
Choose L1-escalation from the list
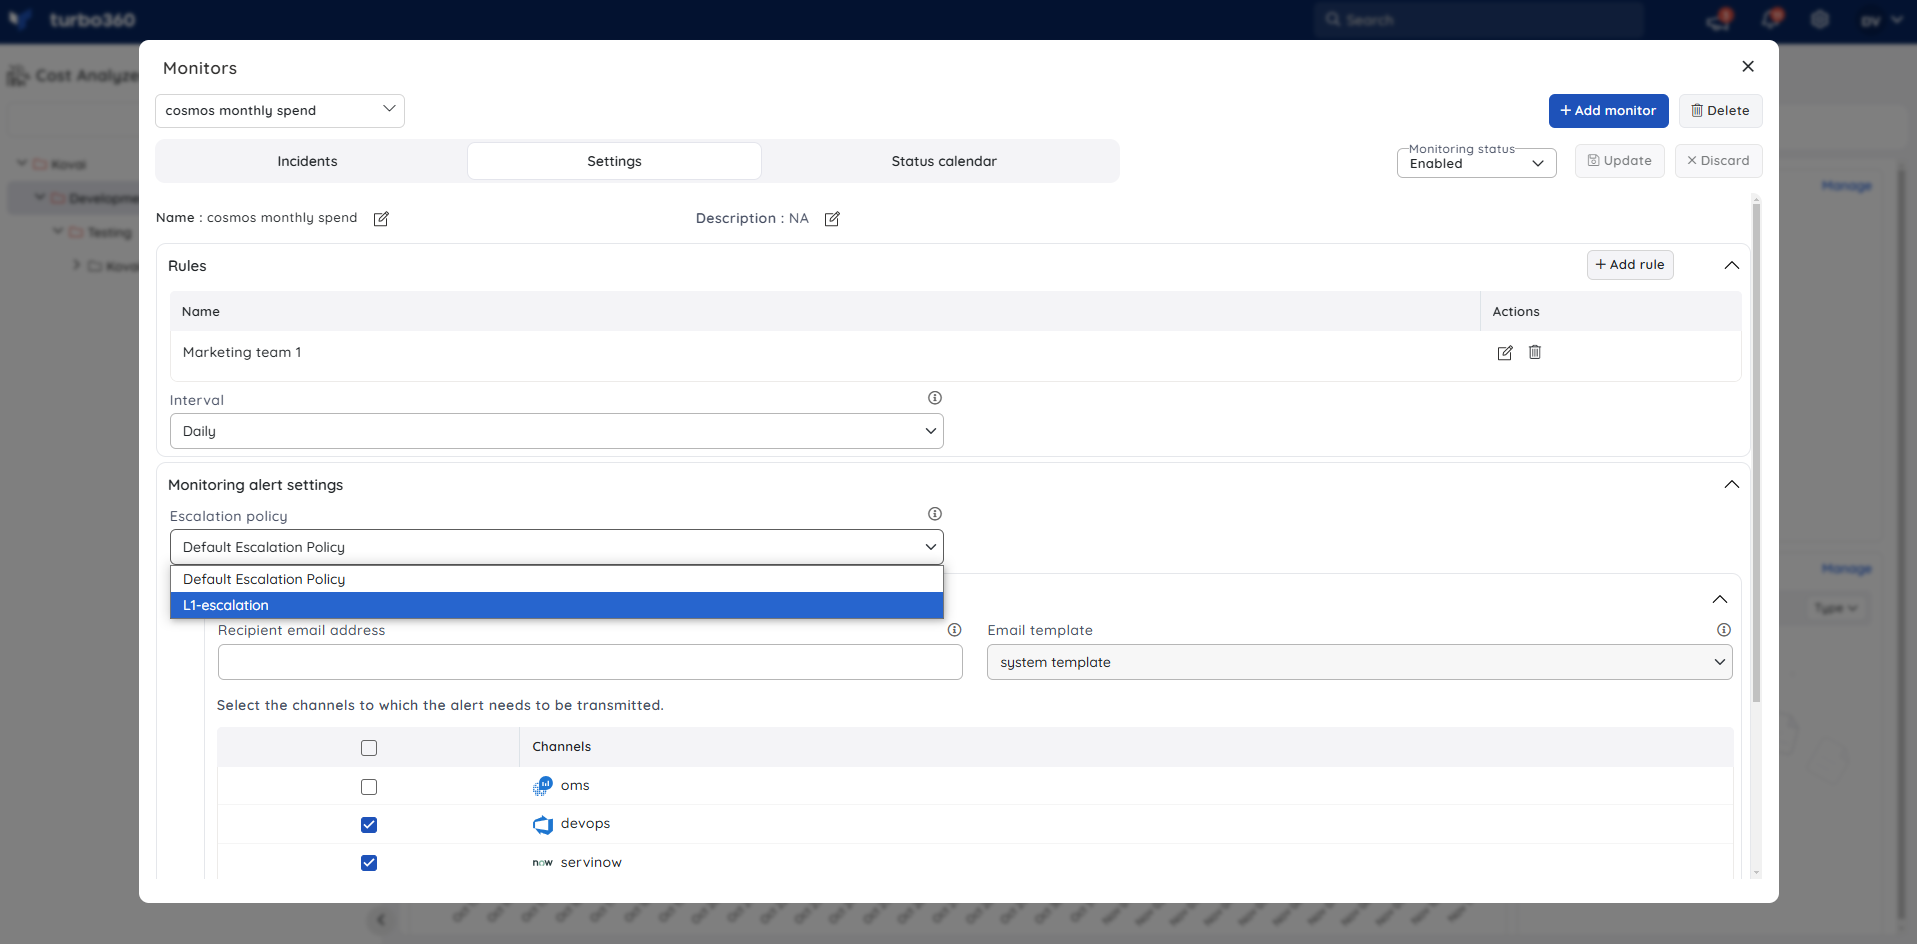(x=557, y=605)
